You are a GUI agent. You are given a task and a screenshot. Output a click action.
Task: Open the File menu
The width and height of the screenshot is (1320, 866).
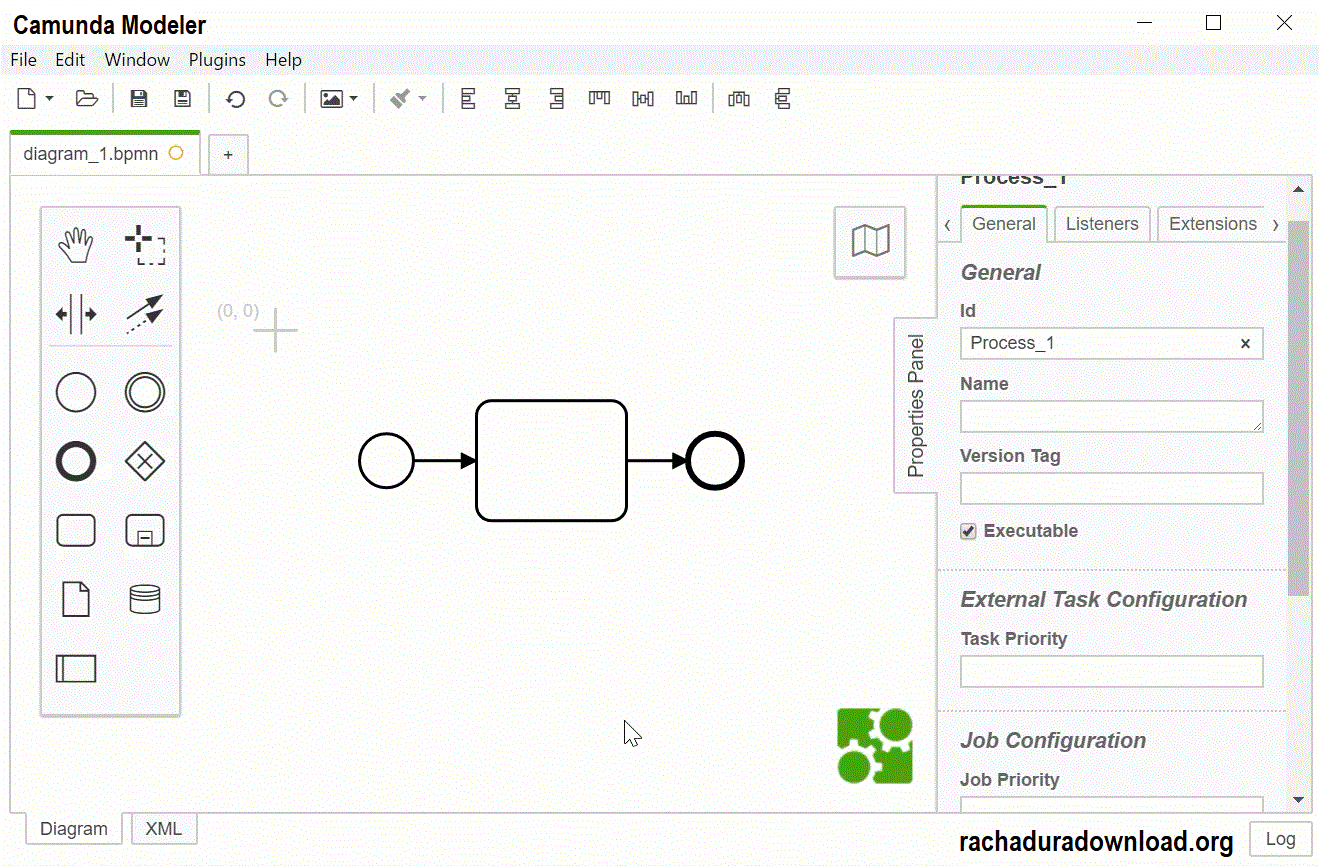23,60
